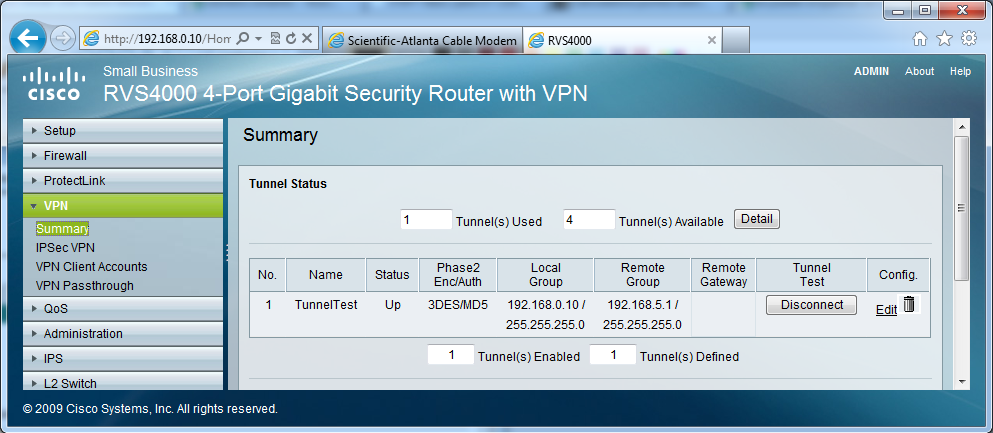Stop loading with the address bar X icon

click(307, 39)
